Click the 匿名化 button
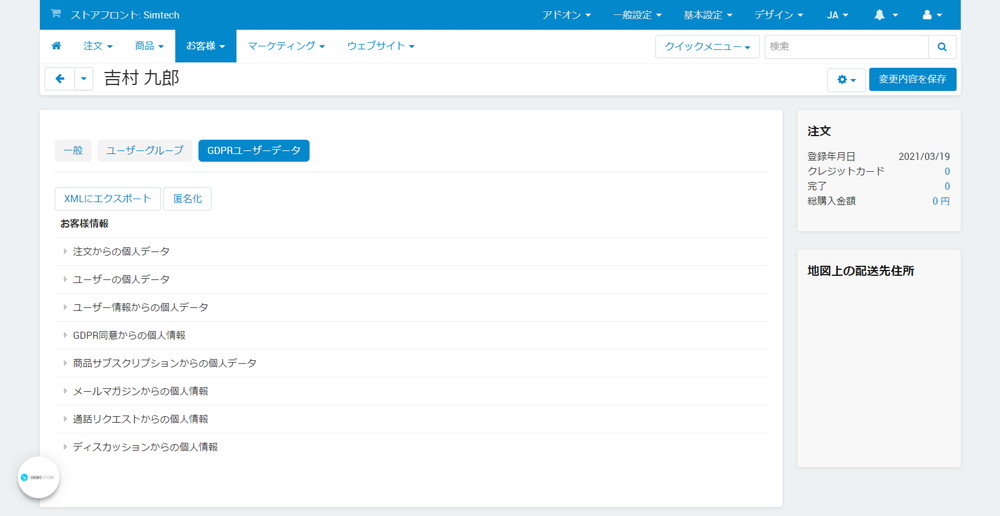Image resolution: width=1000 pixels, height=516 pixels. (188, 199)
